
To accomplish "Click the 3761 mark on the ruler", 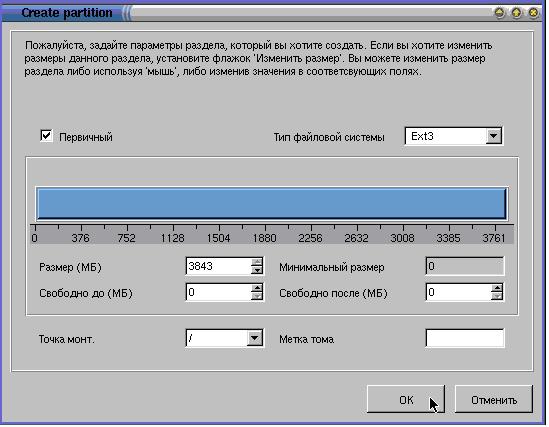I will 494,238.
